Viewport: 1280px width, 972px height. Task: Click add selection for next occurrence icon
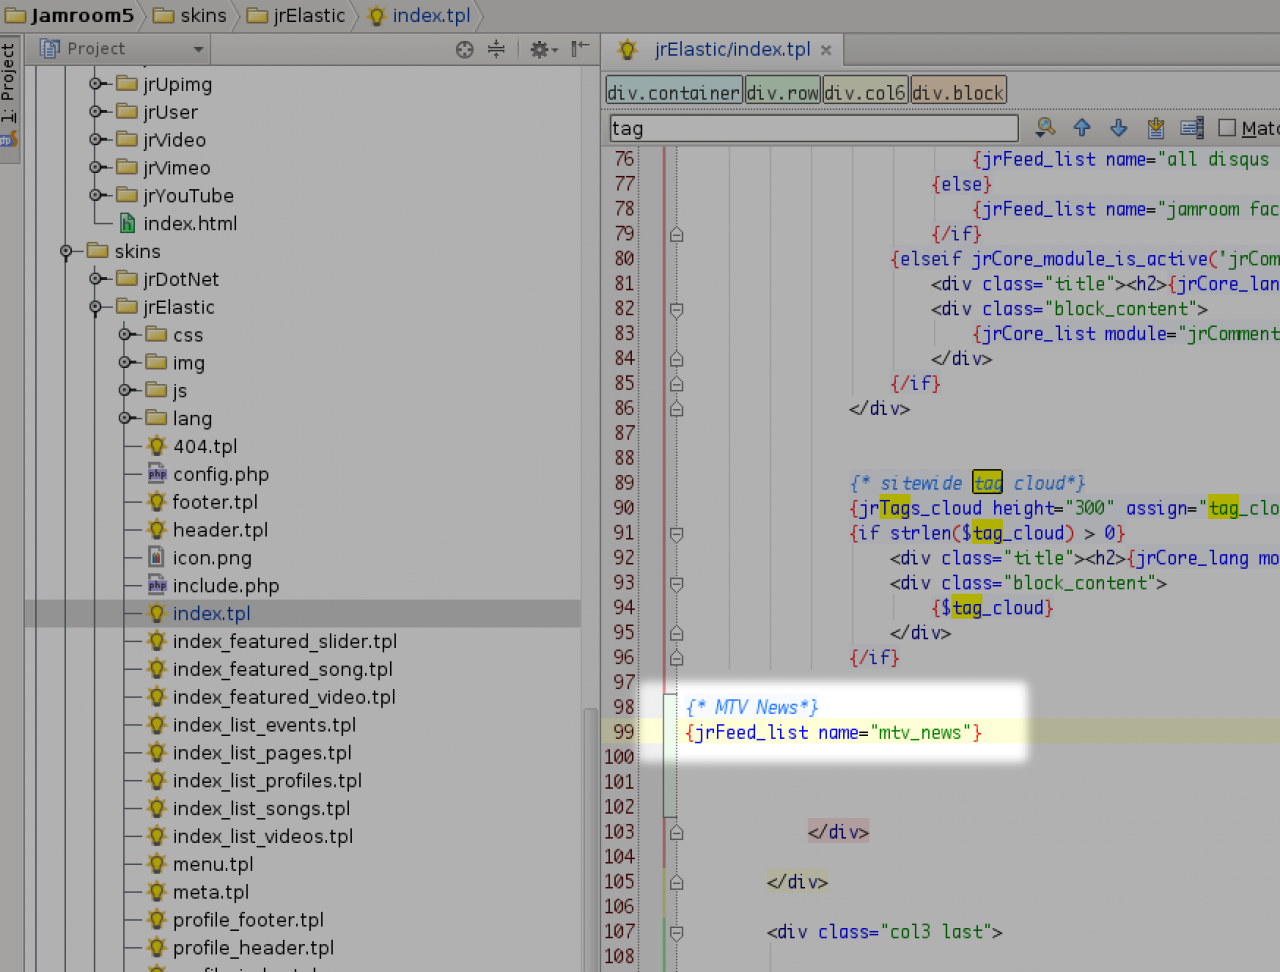point(1156,128)
